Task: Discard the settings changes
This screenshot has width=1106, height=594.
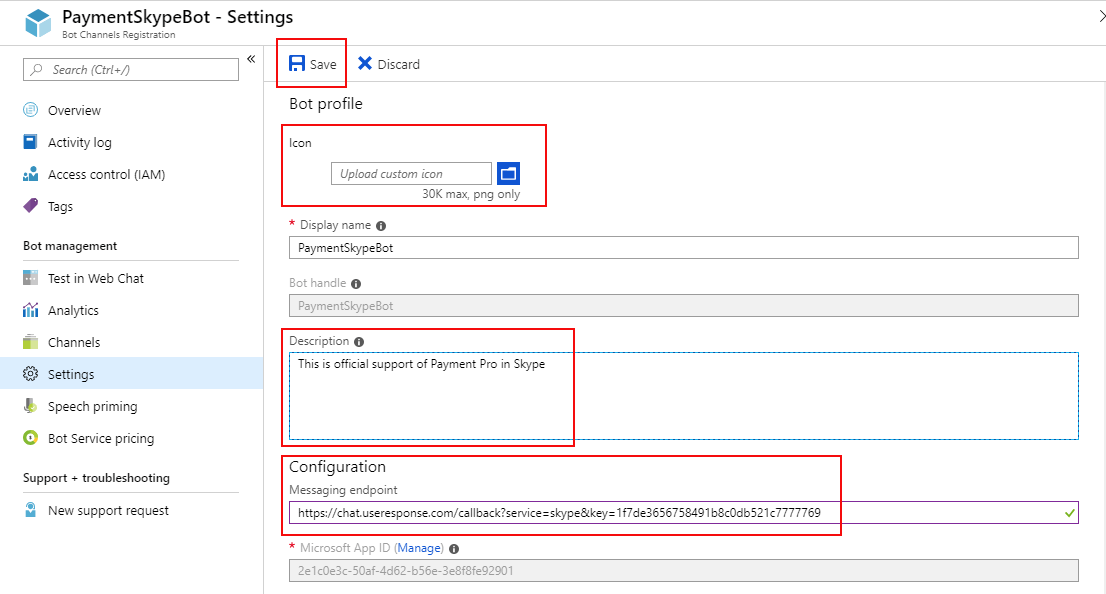Action: pyautogui.click(x=389, y=64)
